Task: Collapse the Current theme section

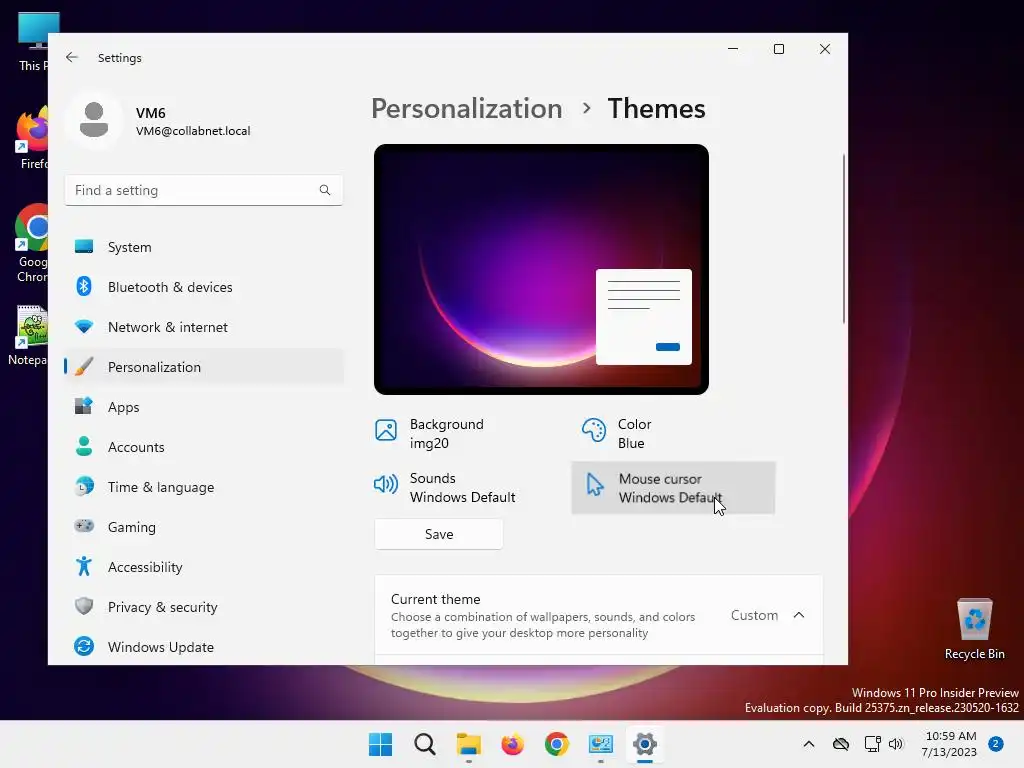Action: [799, 615]
